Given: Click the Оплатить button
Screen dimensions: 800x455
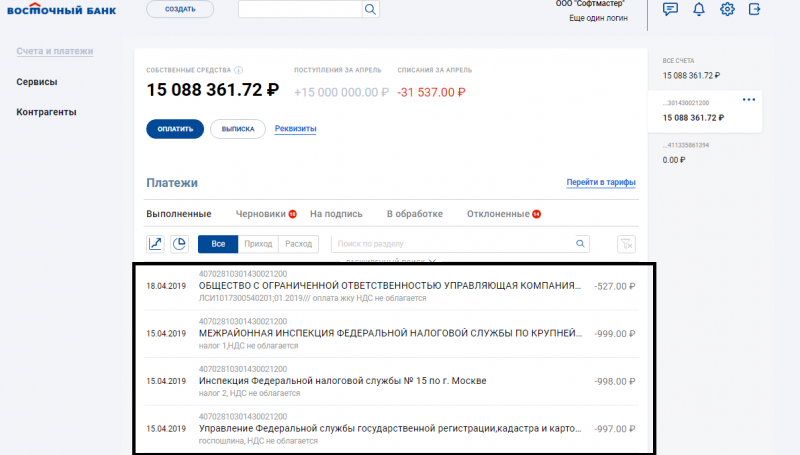Looking at the screenshot, I should [175, 129].
